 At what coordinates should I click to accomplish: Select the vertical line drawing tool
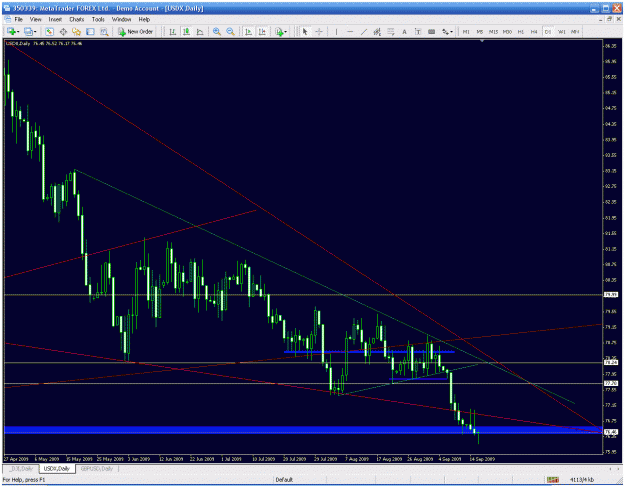[336, 31]
